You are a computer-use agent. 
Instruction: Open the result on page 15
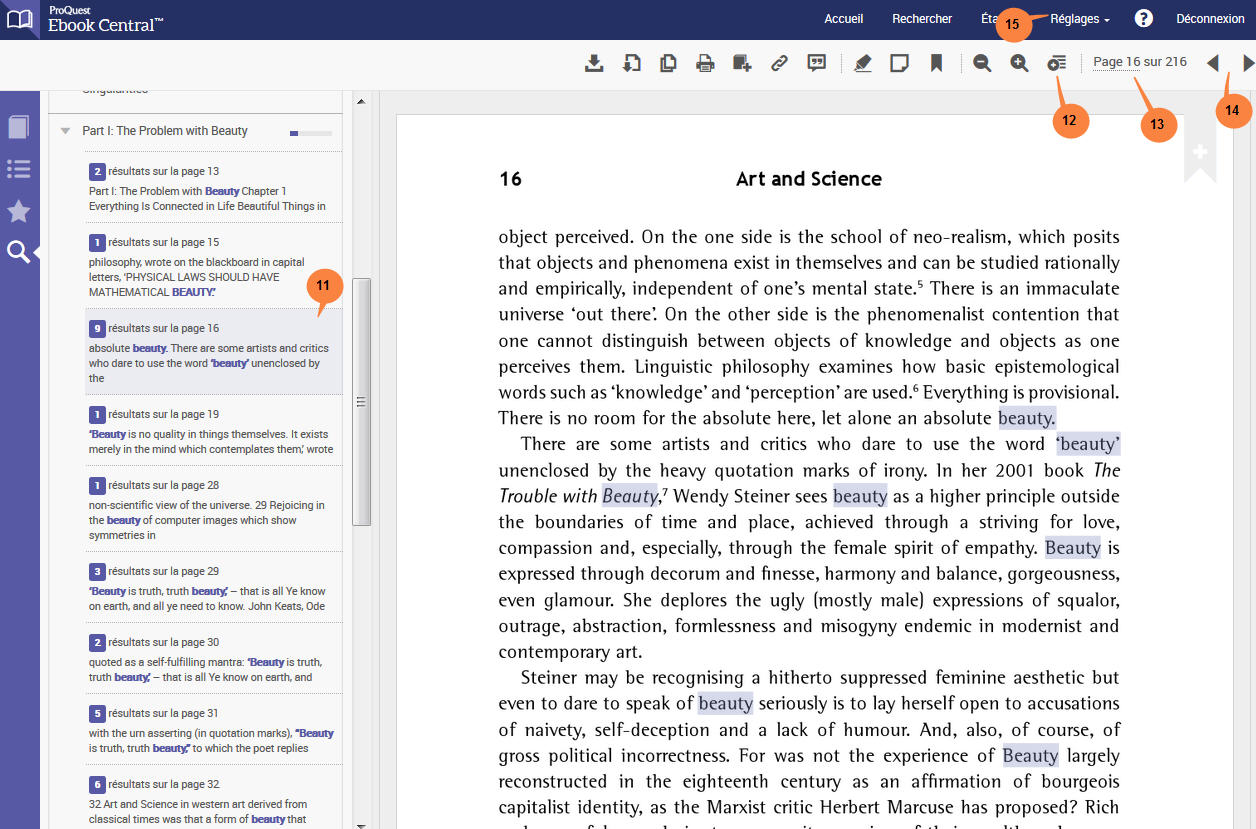(x=214, y=266)
